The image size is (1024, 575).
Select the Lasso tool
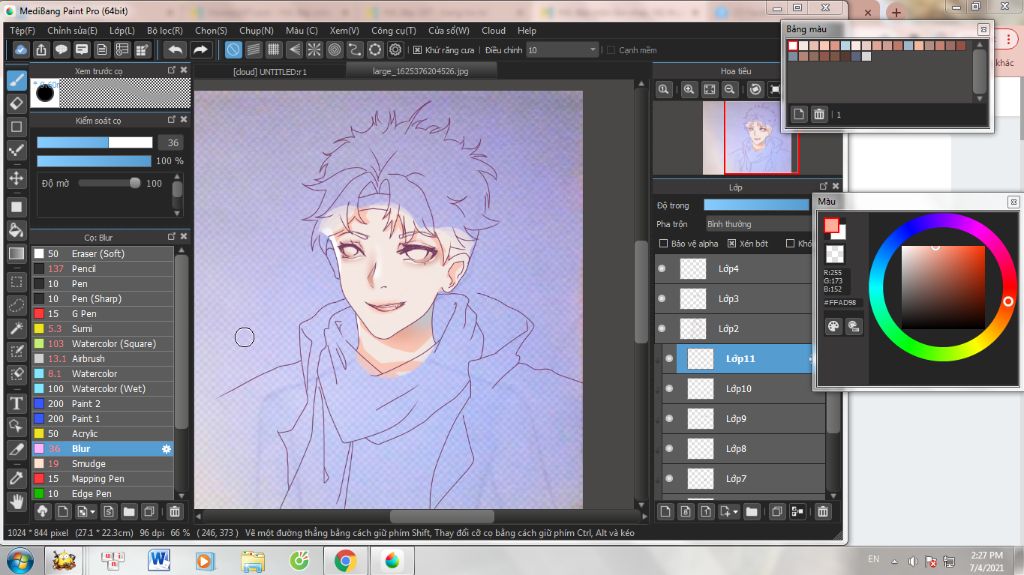click(16, 304)
